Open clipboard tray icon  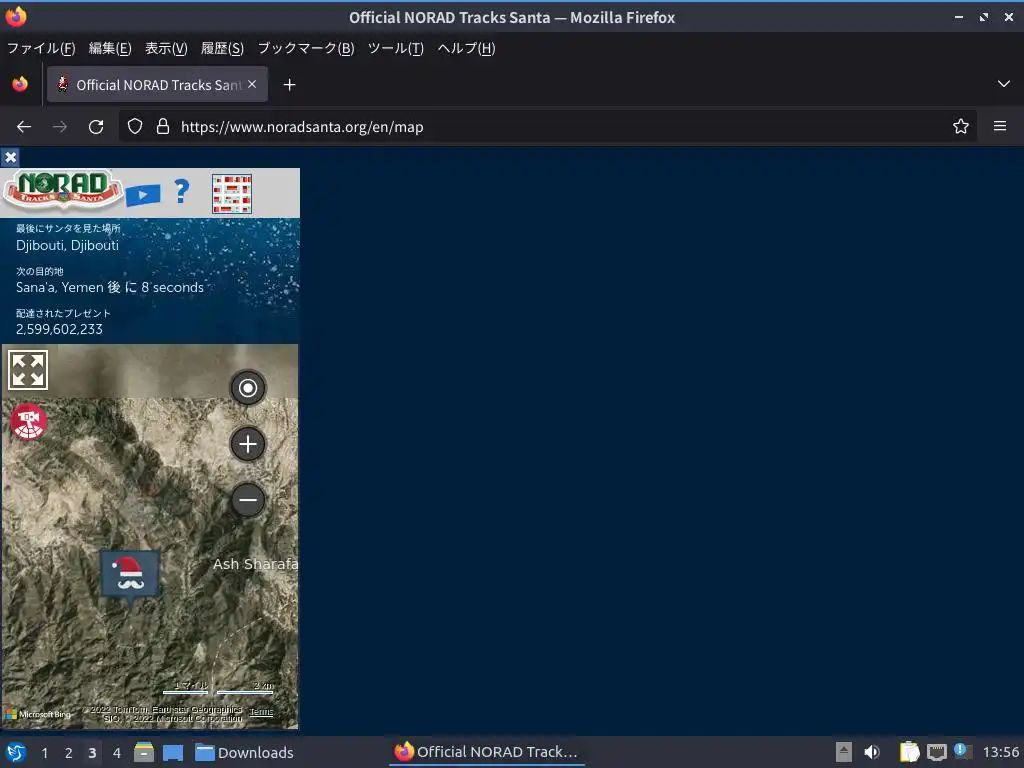pyautogui.click(x=909, y=752)
